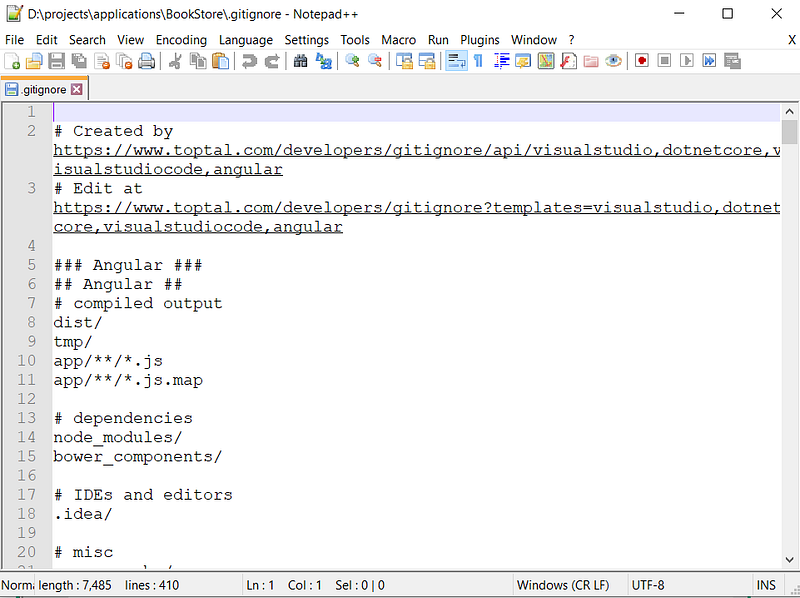Screen dimensions: 800x598
Task: Print the document with the printer icon
Action: tap(146, 61)
